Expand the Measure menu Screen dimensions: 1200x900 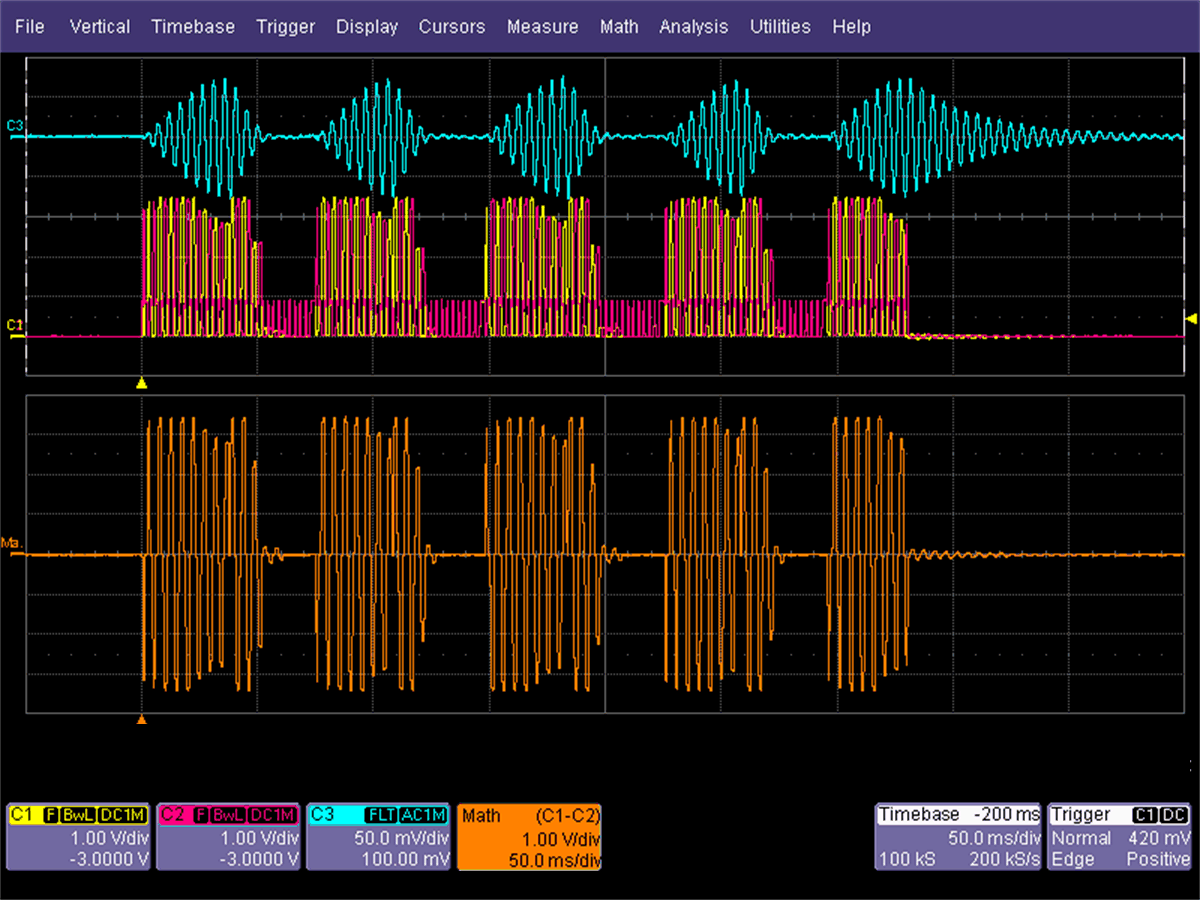point(542,27)
